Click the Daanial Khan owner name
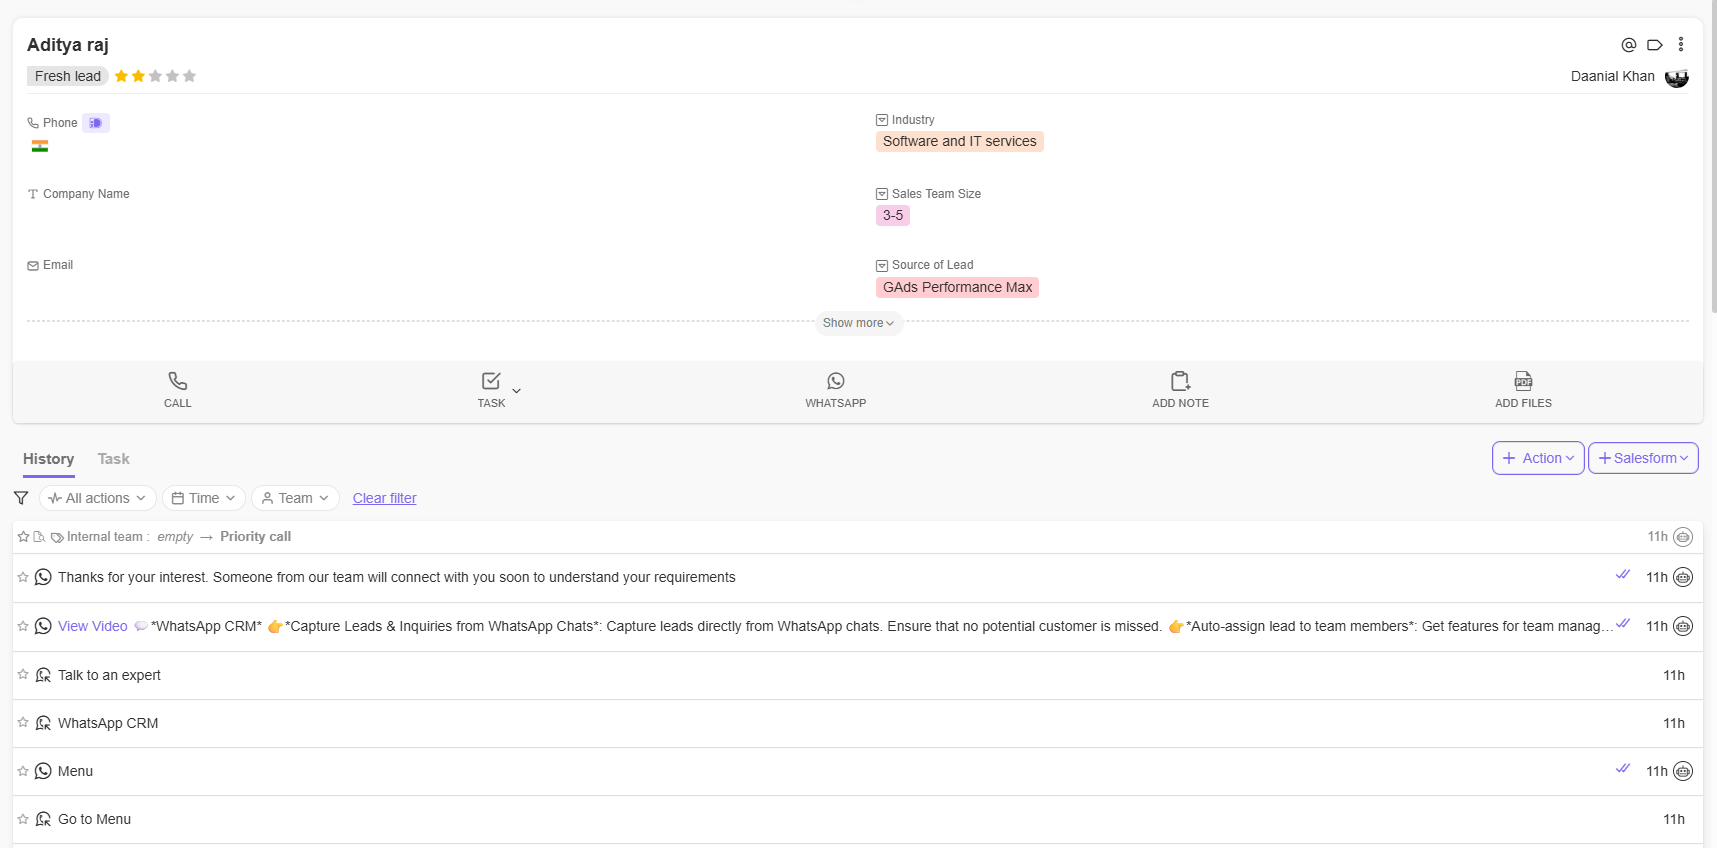Viewport: 1717px width, 848px height. point(1612,77)
